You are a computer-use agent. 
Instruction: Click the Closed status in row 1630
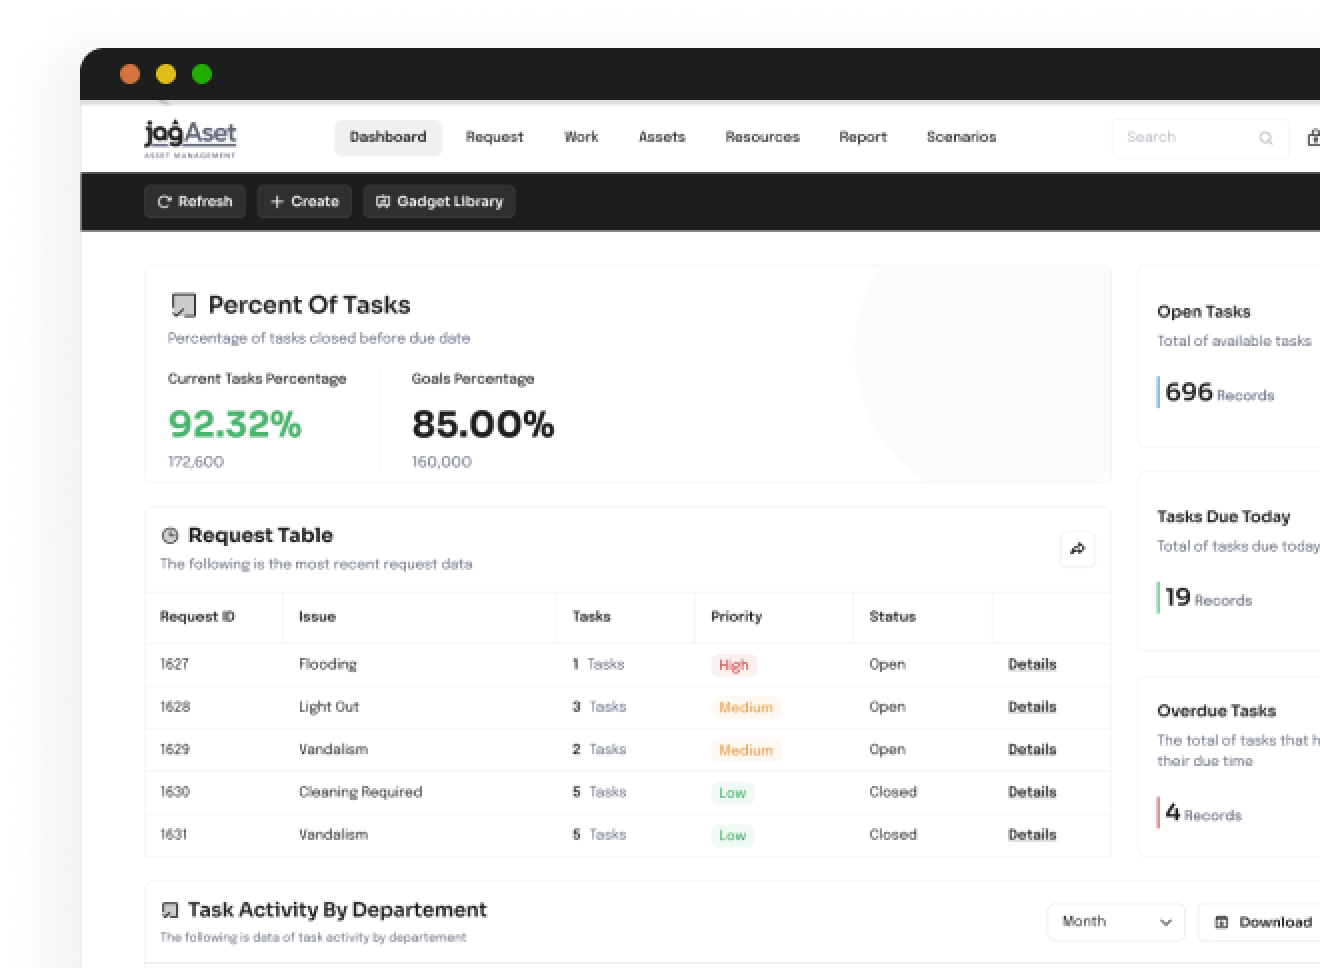892,792
